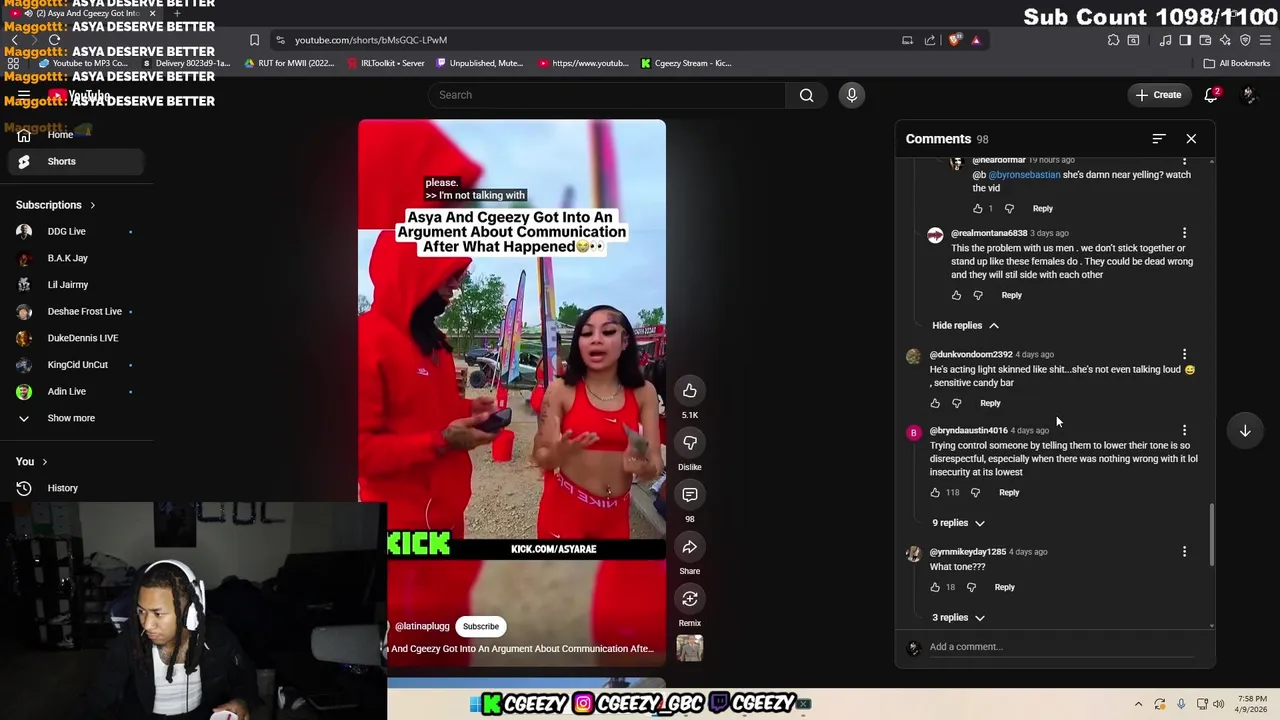Open options menu on @bryndaaustin4016 comment
Viewport: 1280px width, 720px height.
(x=1184, y=430)
